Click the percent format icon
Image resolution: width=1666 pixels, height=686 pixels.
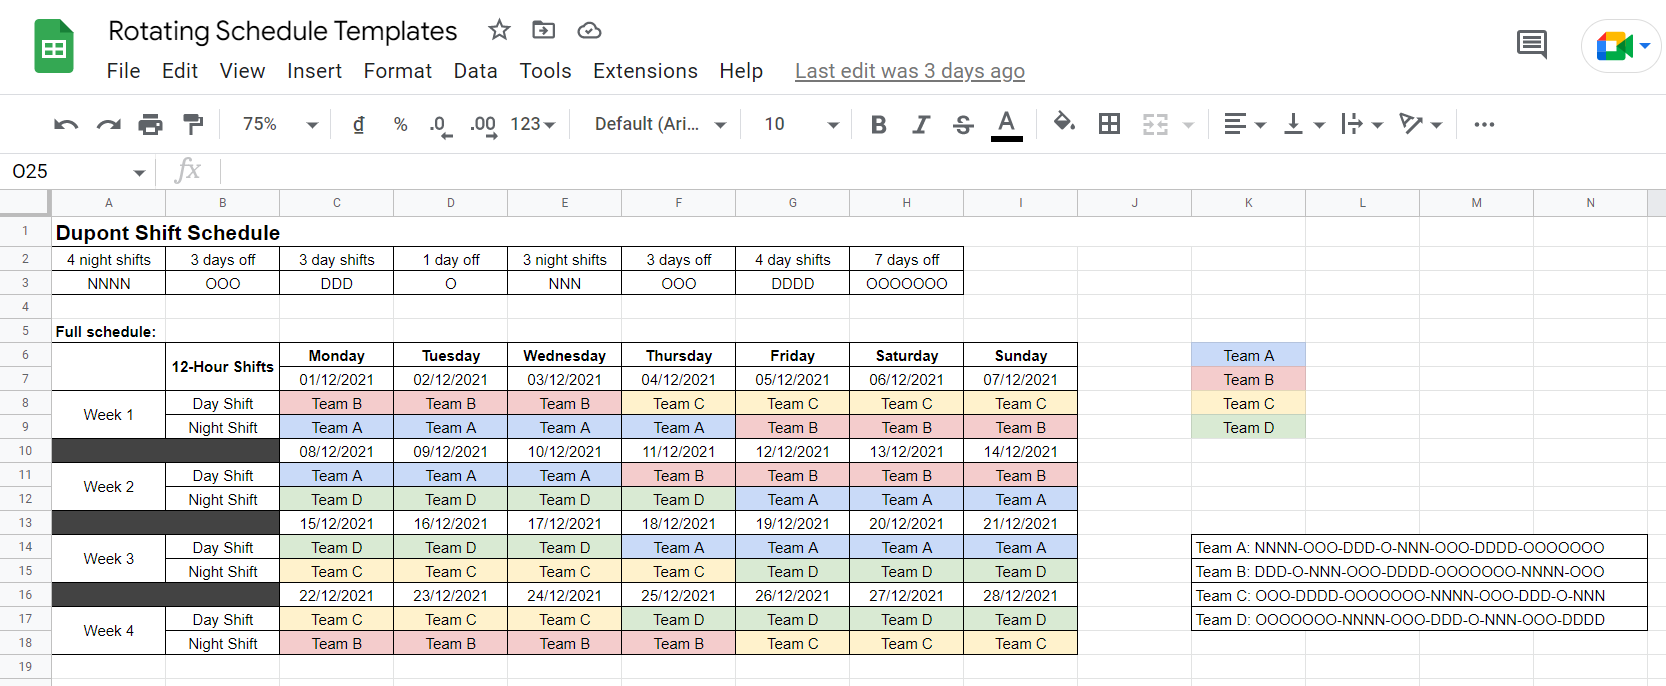pyautogui.click(x=399, y=123)
